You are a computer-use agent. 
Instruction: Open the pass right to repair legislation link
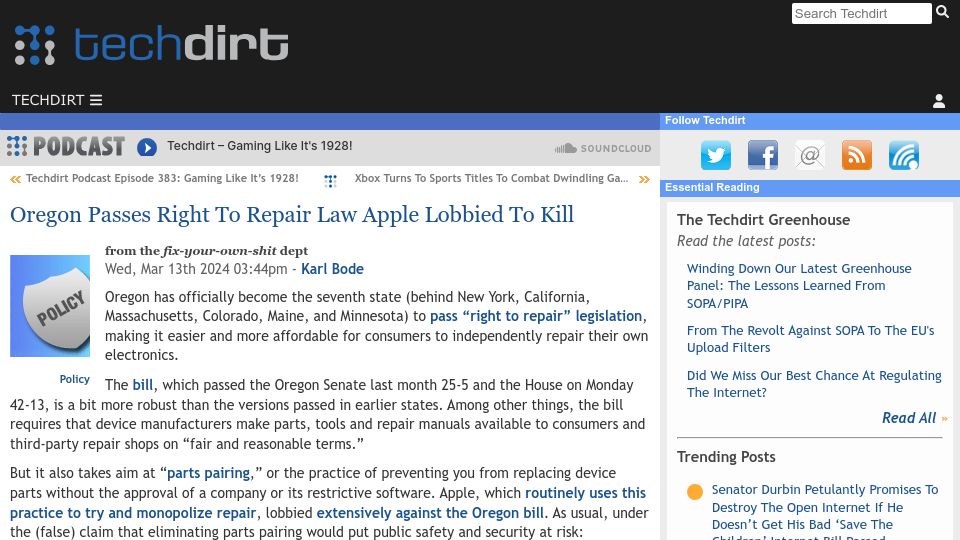536,316
